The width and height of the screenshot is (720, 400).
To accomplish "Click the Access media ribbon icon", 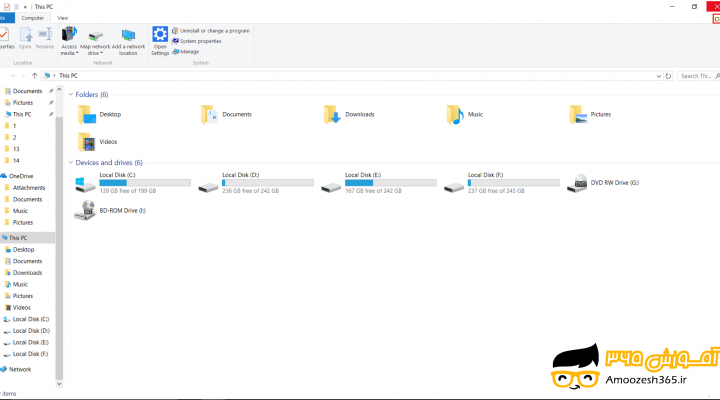I will (69, 34).
